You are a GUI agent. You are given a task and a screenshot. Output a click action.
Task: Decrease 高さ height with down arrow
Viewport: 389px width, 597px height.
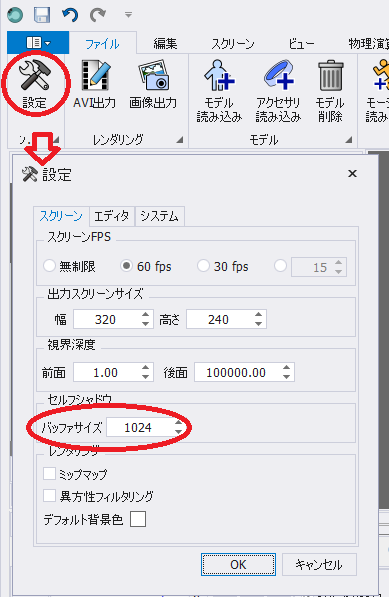(258, 324)
